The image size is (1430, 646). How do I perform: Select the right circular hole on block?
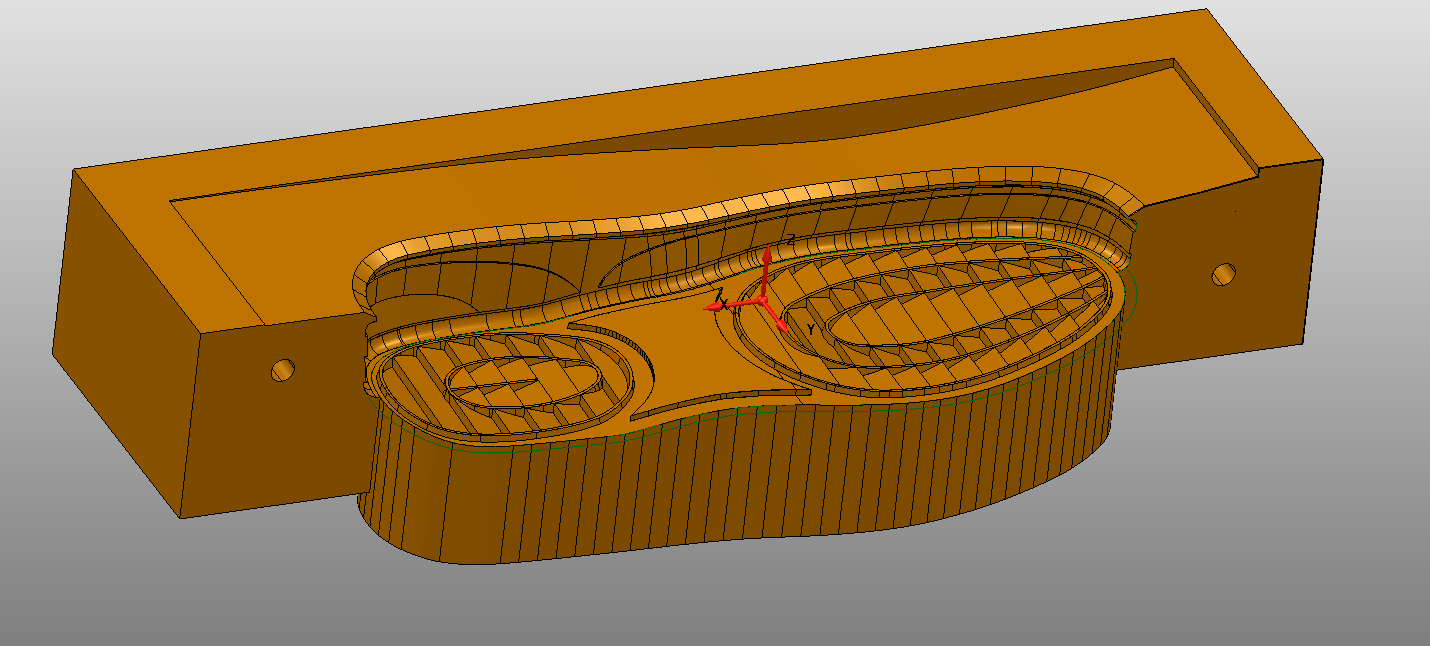point(1223,273)
